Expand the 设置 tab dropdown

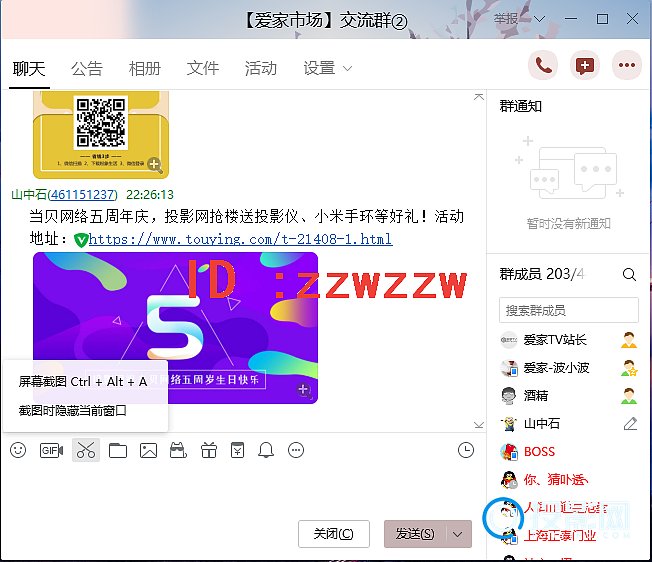(x=348, y=69)
